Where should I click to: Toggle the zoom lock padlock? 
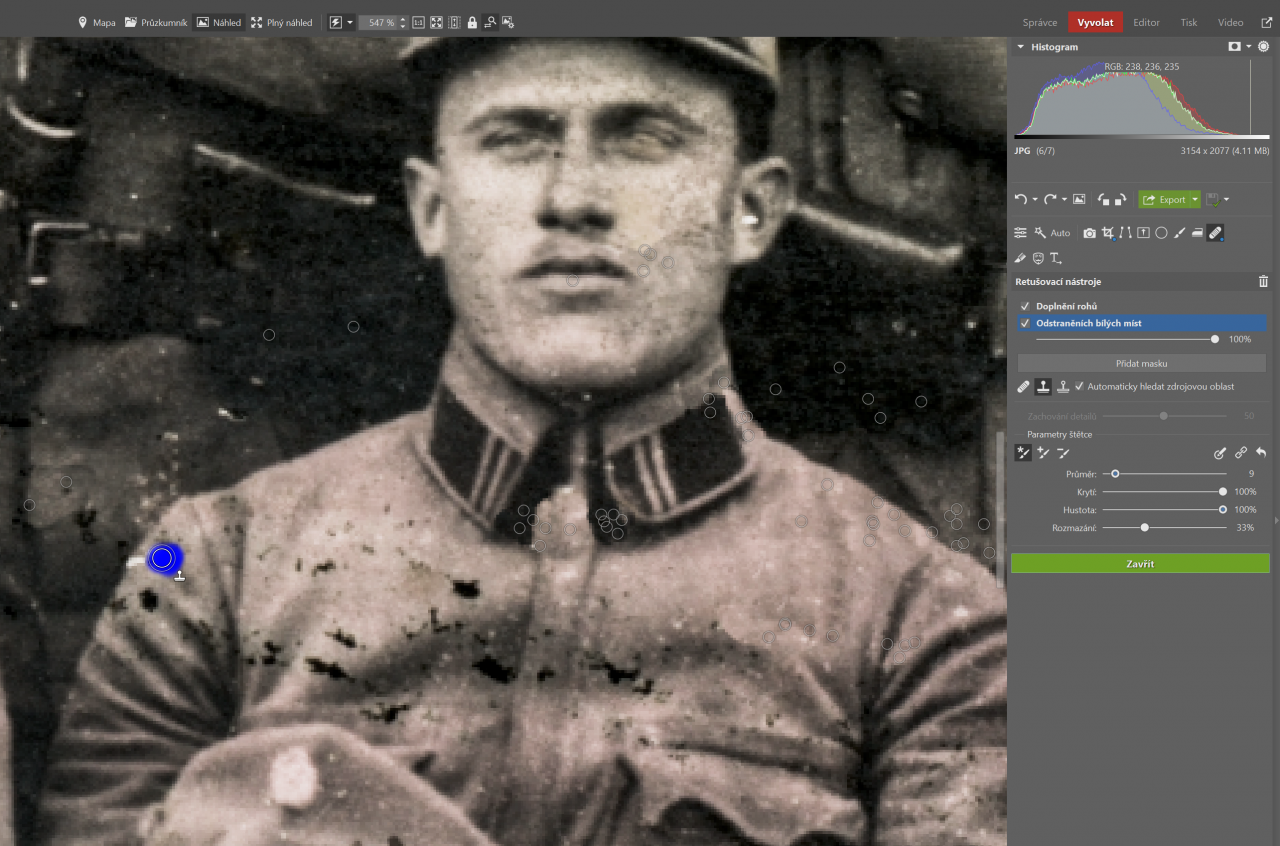472,22
